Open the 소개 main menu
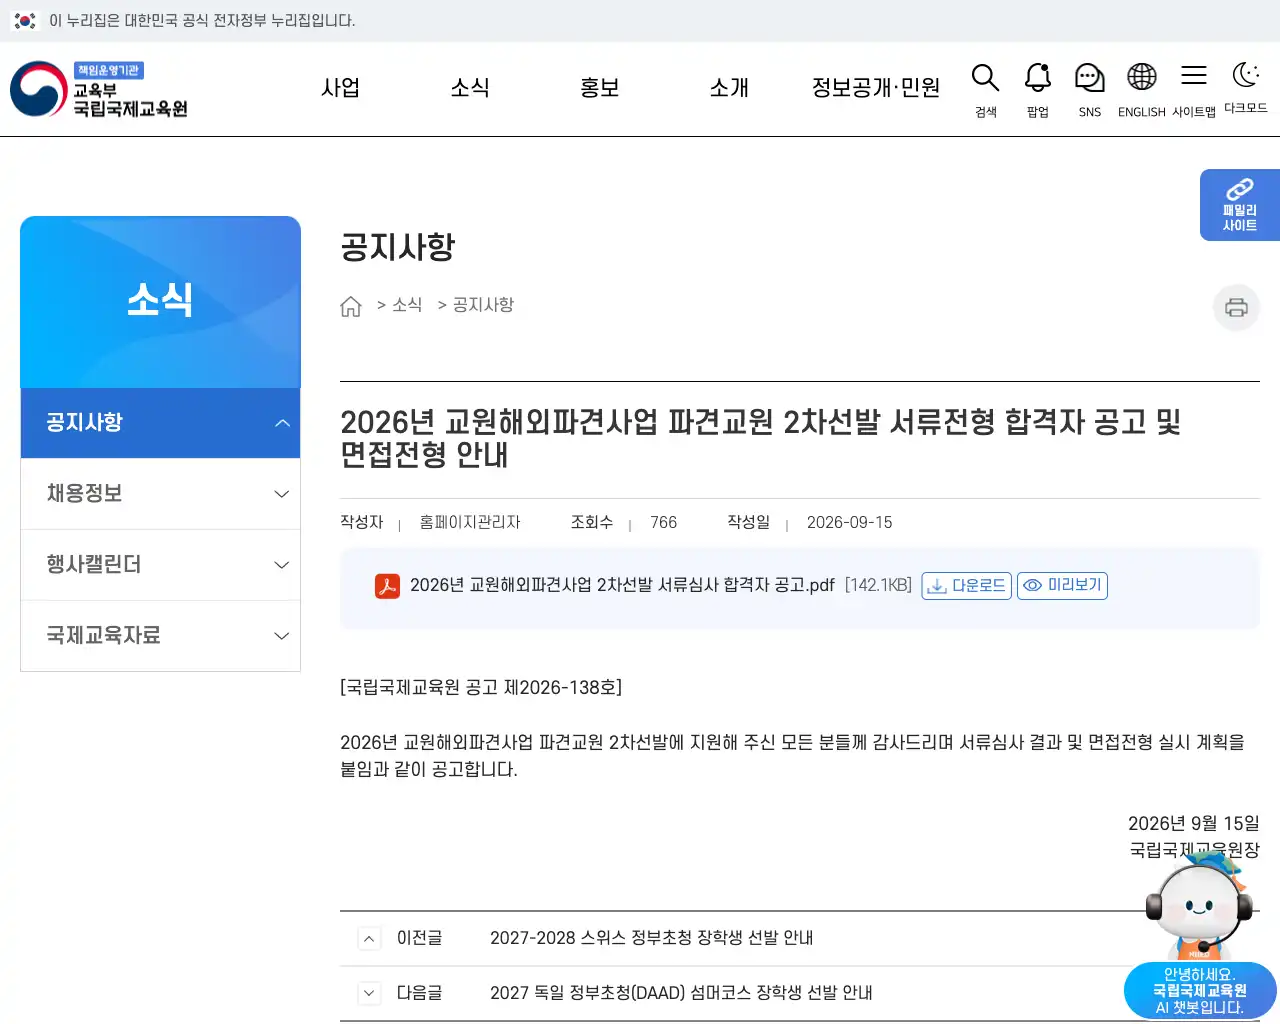Image resolution: width=1280 pixels, height=1024 pixels. pyautogui.click(x=729, y=88)
